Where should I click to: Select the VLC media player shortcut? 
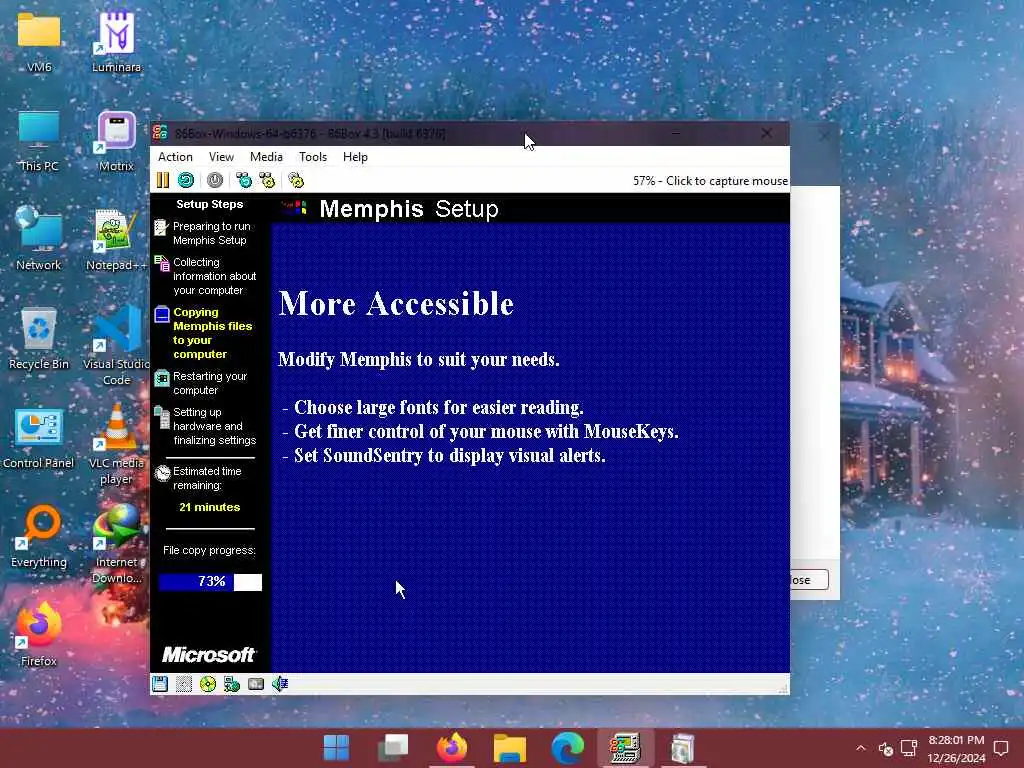[x=116, y=445]
